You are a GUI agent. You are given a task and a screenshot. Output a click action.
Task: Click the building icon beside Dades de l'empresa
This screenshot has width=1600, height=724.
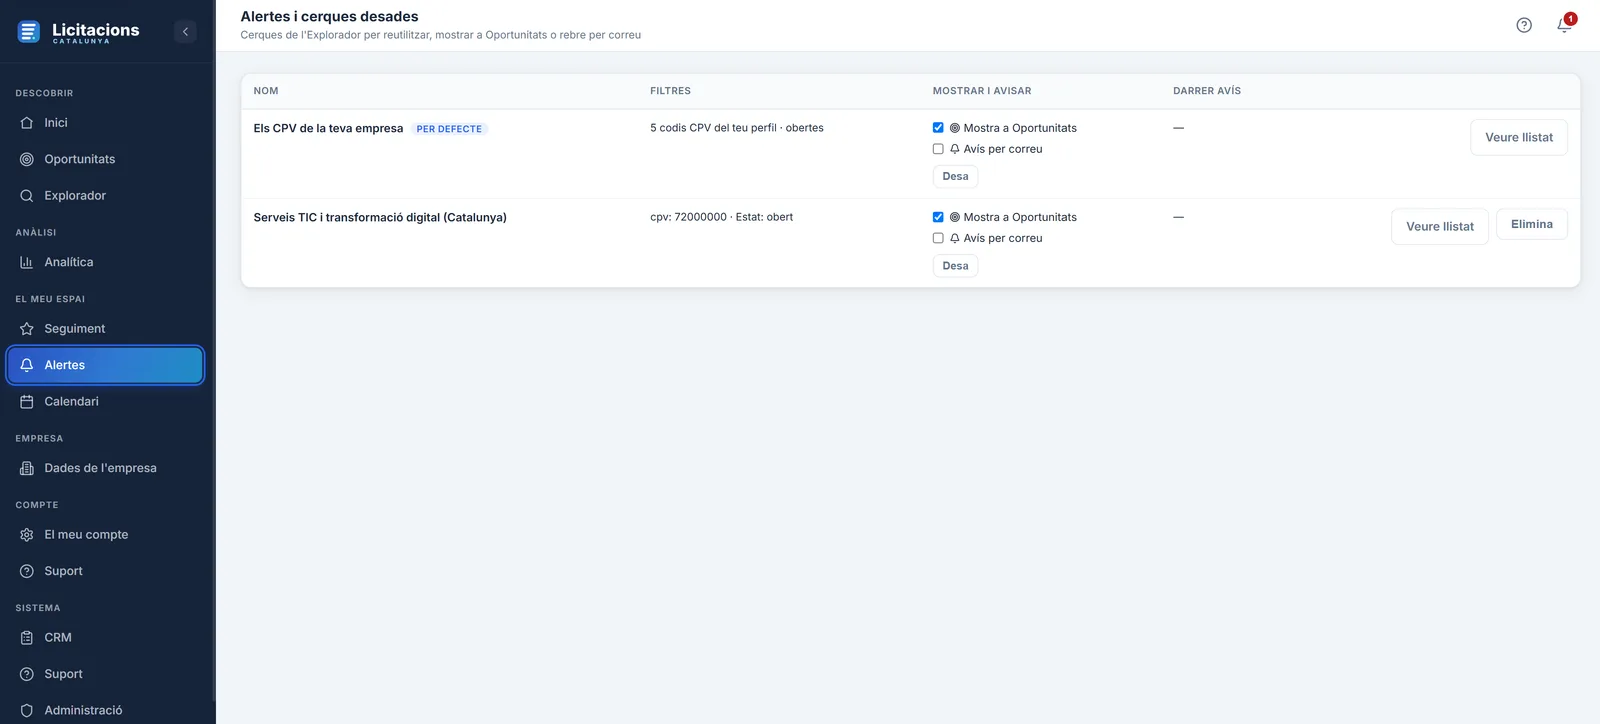coord(27,468)
